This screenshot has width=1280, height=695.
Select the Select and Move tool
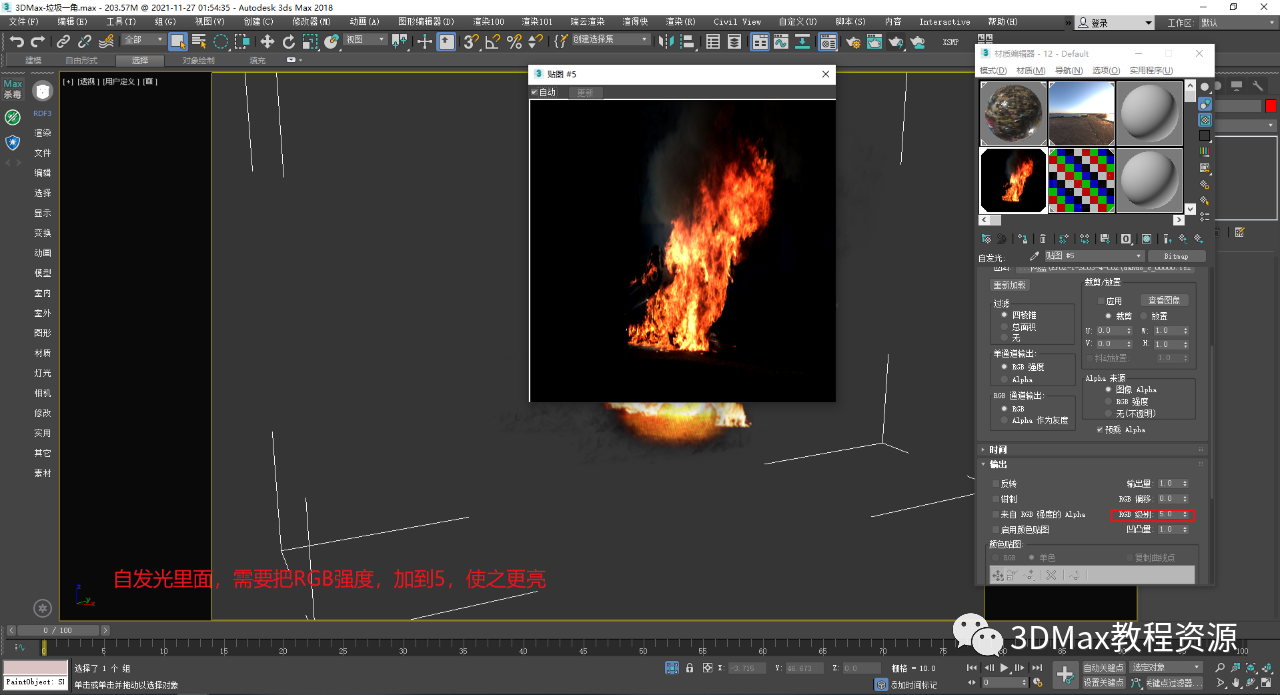tap(267, 41)
